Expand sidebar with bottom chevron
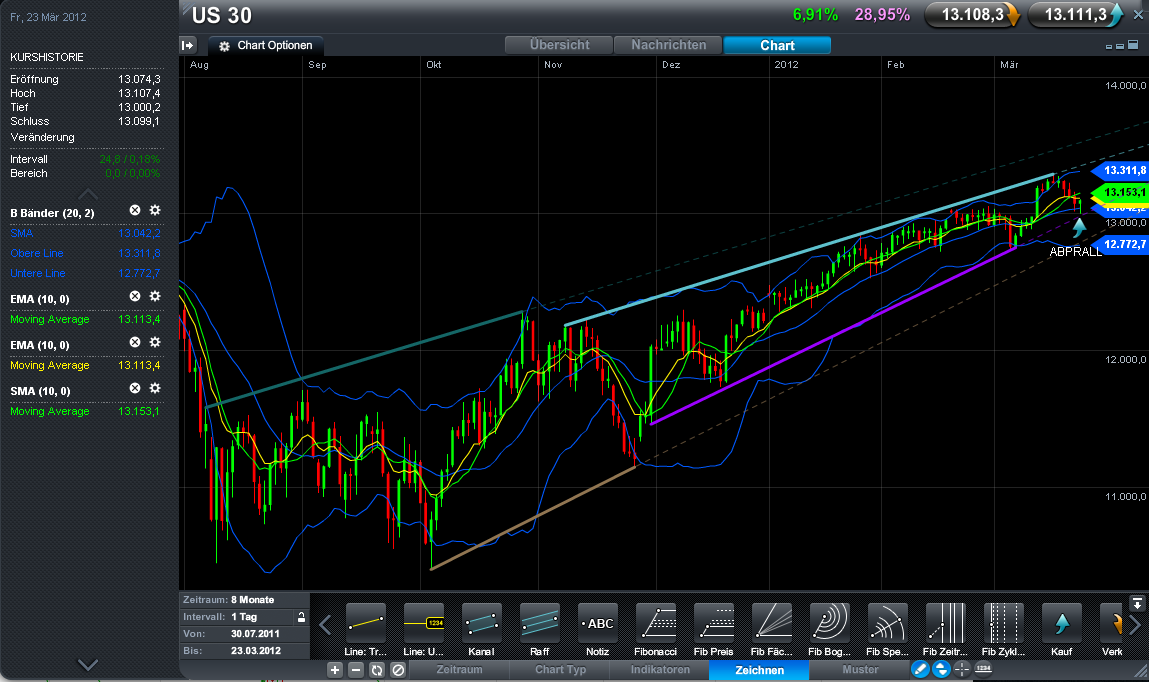 88,665
